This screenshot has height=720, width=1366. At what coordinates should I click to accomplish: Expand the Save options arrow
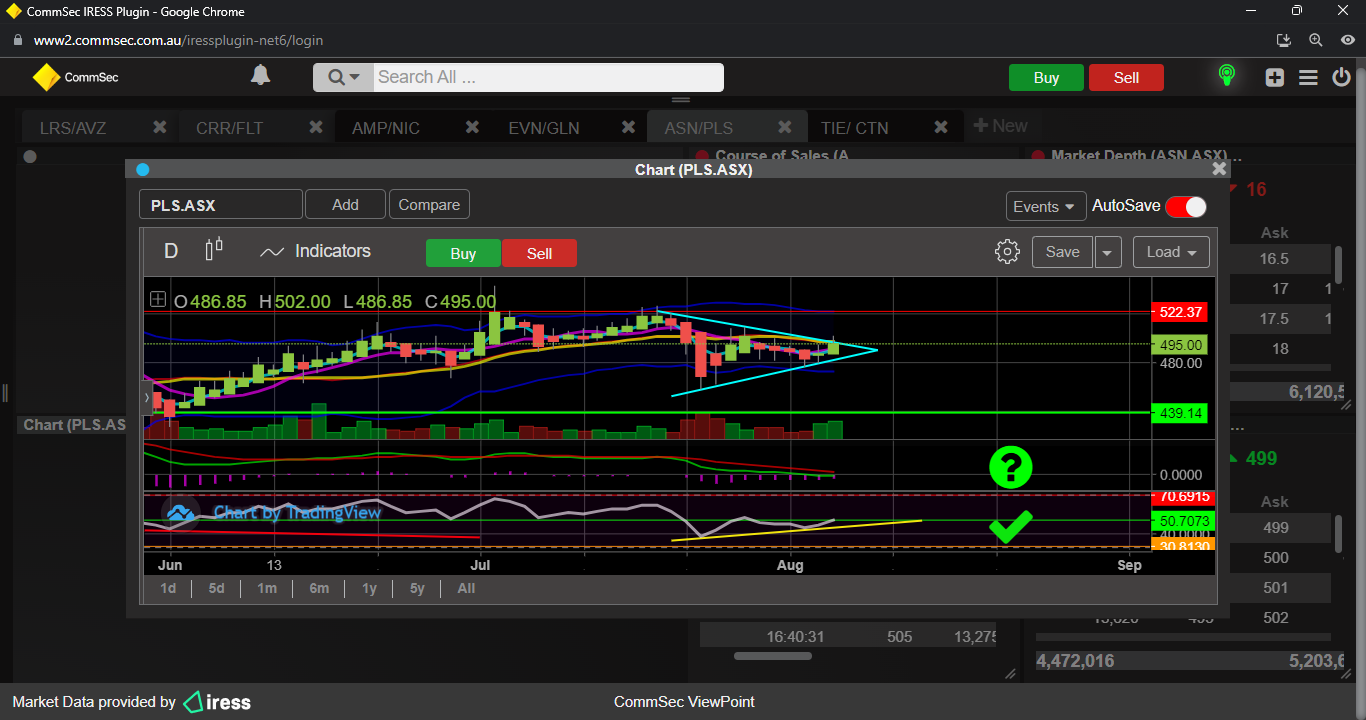[1107, 253]
